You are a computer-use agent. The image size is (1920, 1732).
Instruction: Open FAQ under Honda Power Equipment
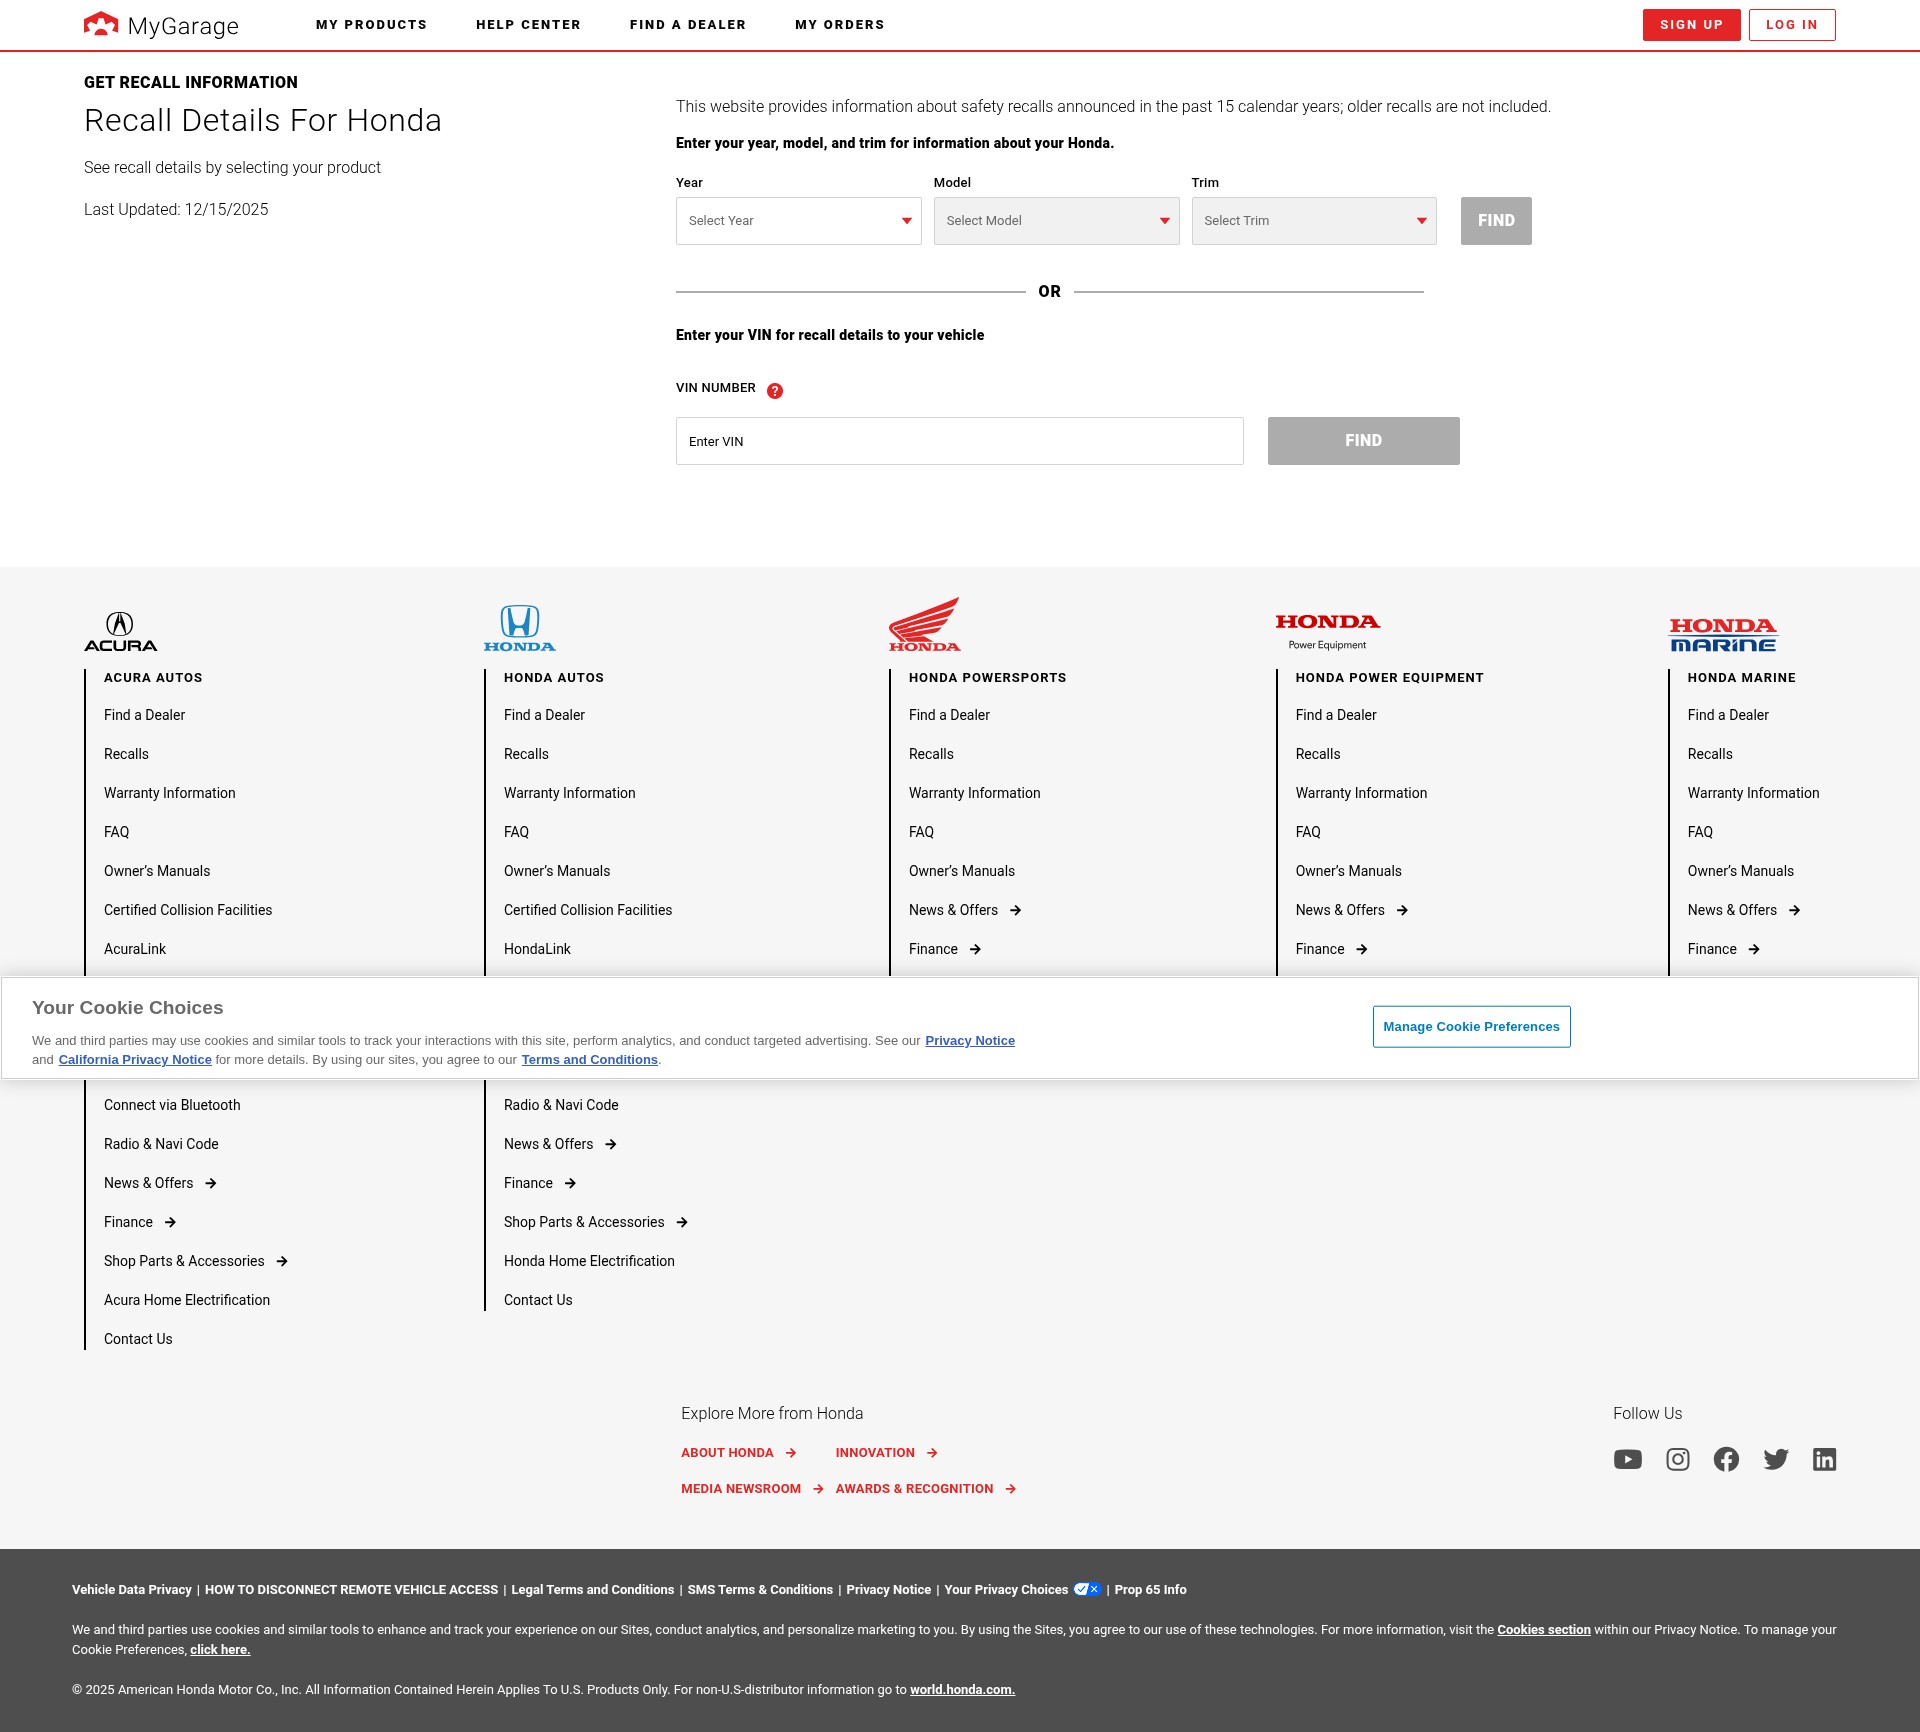coord(1308,832)
